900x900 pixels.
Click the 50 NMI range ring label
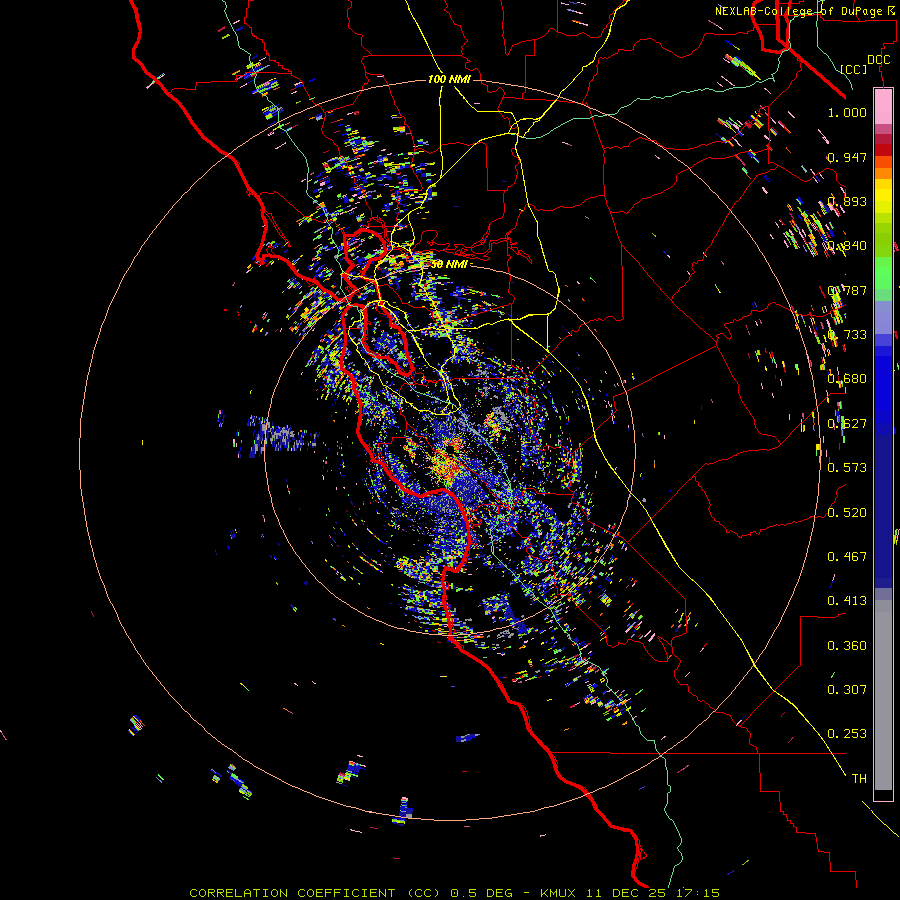tap(449, 264)
